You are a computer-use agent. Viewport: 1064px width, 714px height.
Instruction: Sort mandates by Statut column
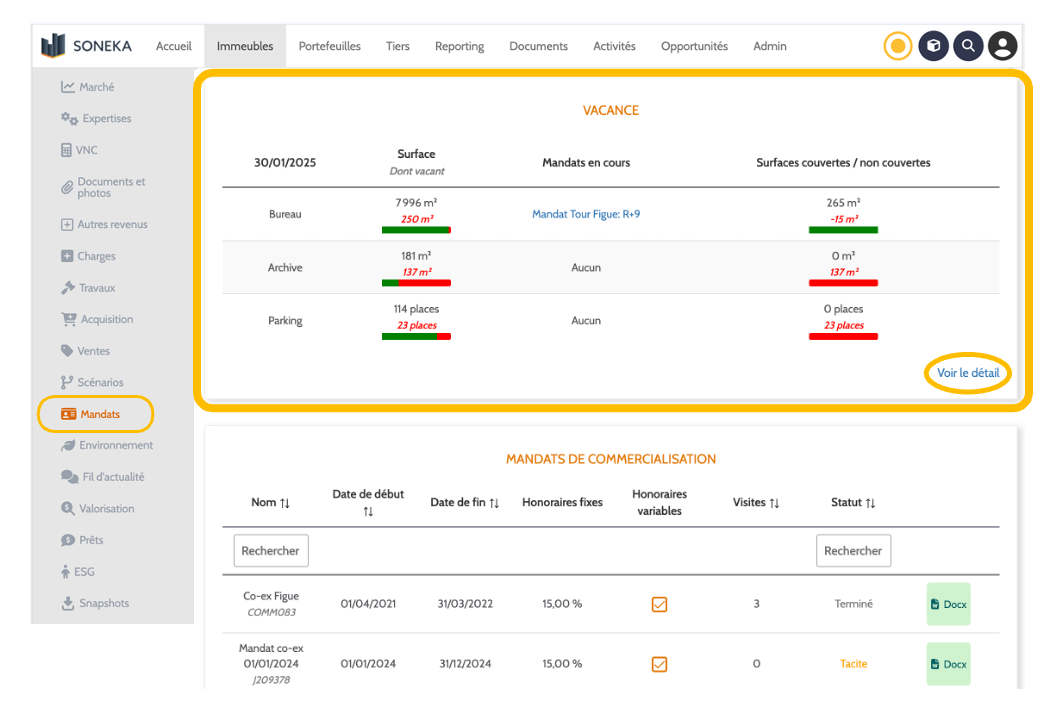click(x=852, y=503)
